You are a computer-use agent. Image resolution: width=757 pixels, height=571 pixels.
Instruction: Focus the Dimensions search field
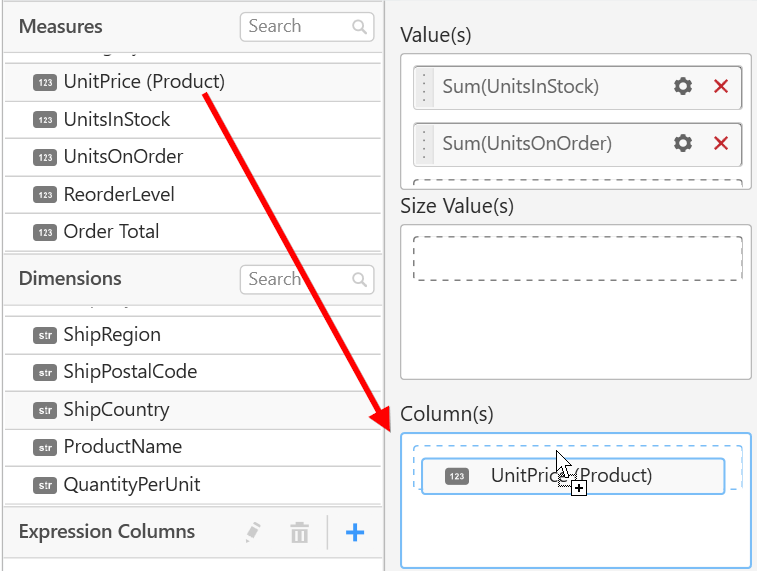[x=295, y=280]
